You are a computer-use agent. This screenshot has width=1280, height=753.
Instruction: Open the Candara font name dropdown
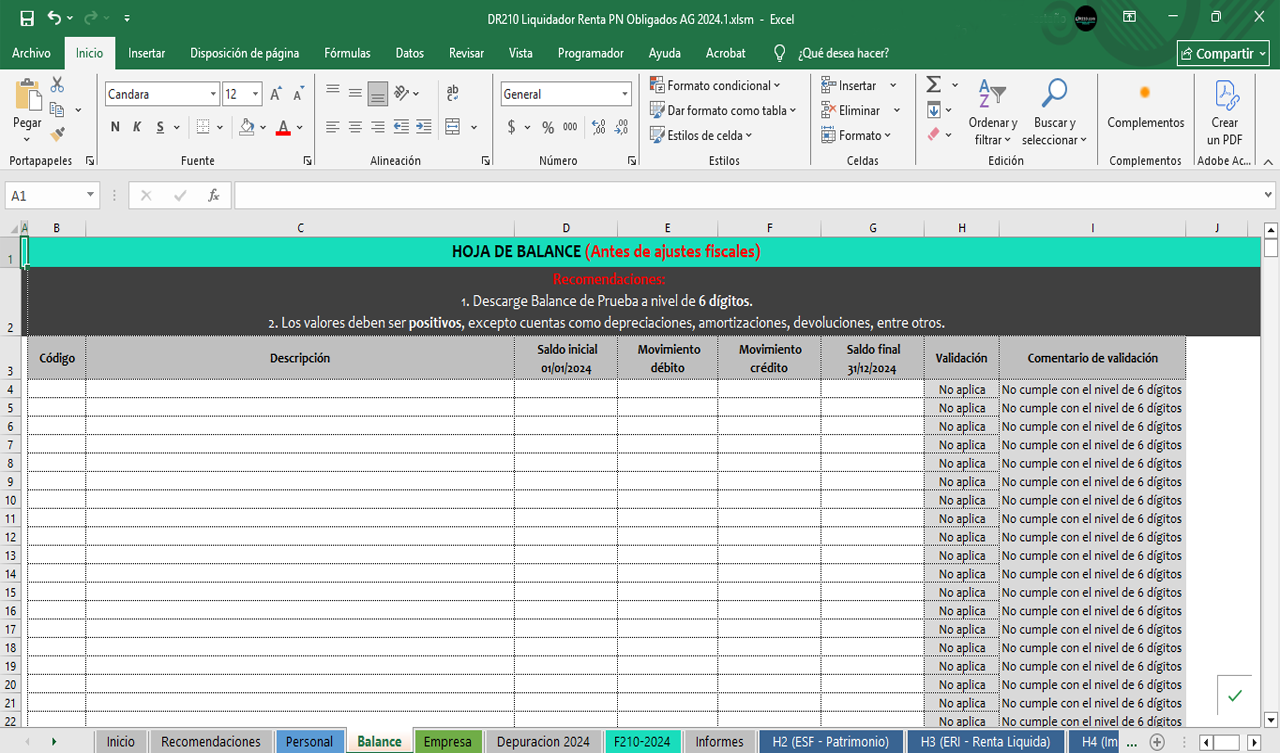[213, 94]
